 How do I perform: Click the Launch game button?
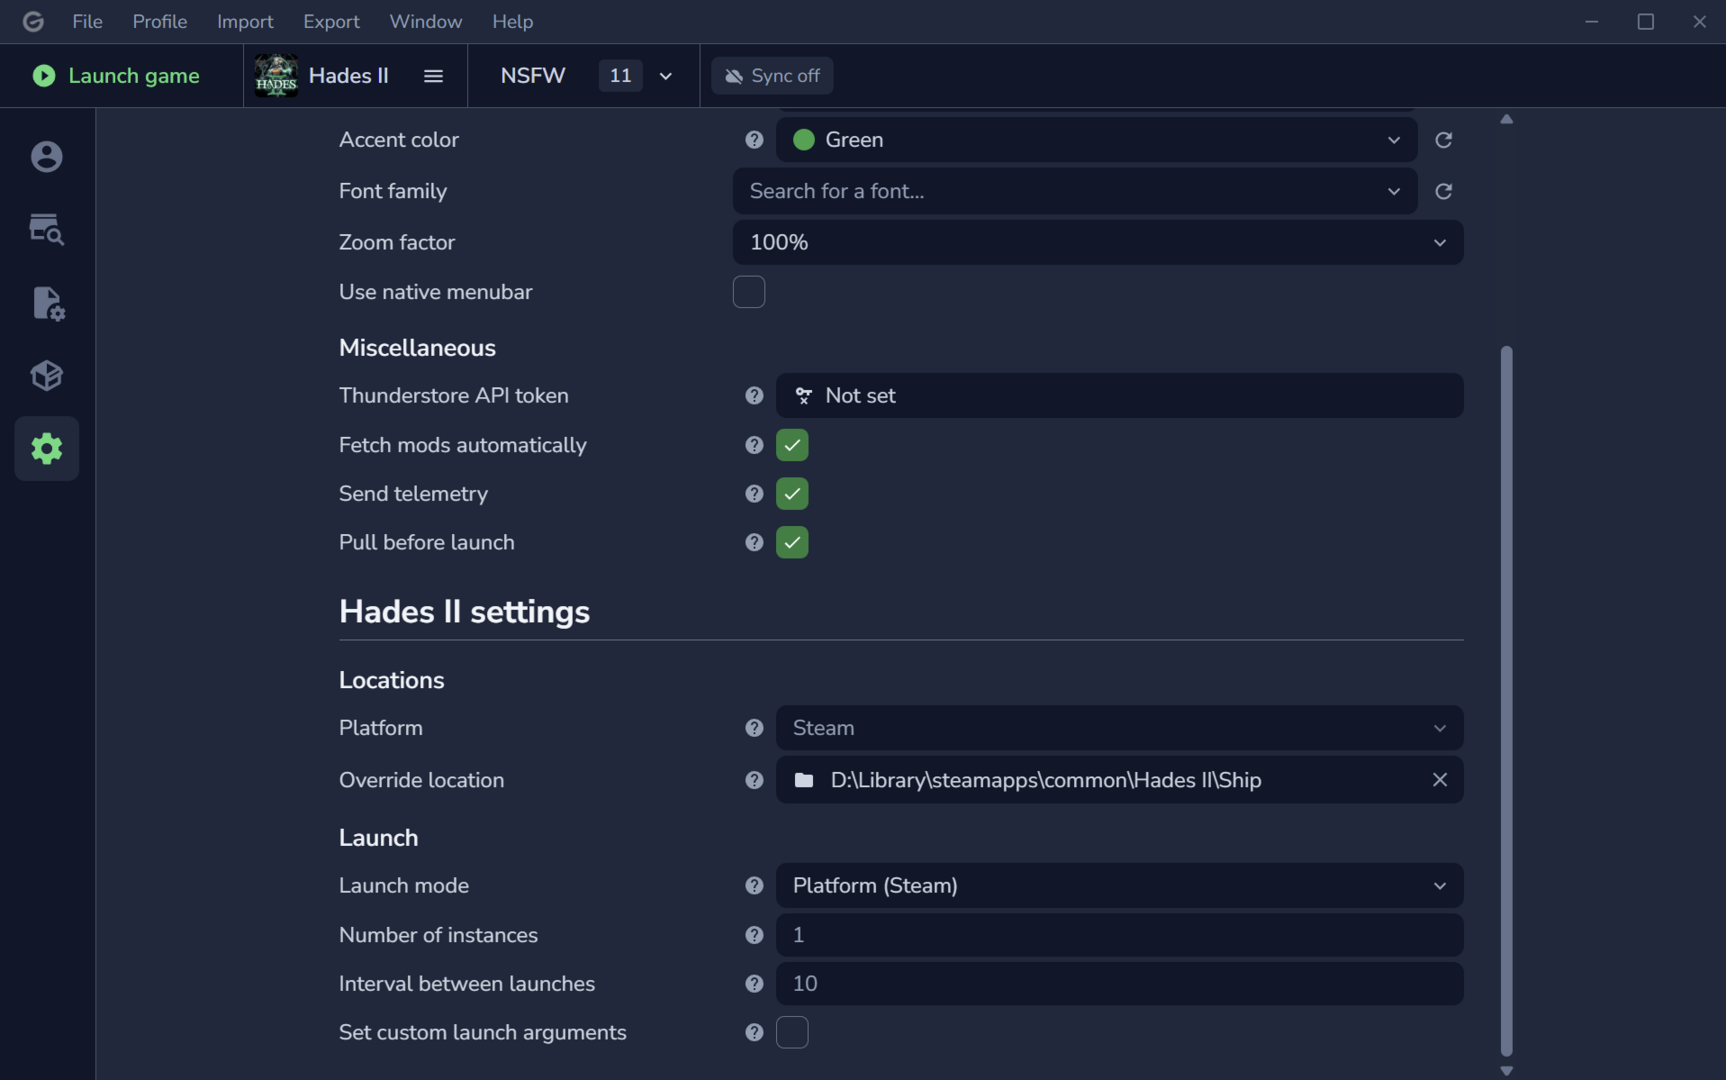tap(116, 76)
